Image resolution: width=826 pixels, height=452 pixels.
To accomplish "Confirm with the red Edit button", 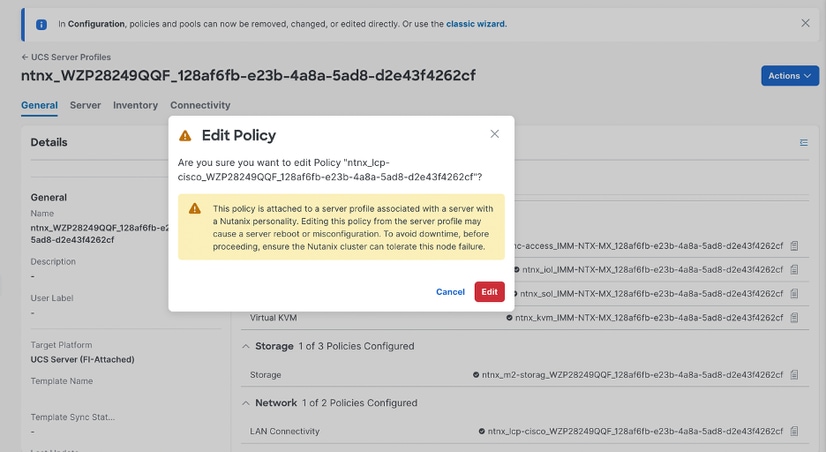I will [x=489, y=292].
